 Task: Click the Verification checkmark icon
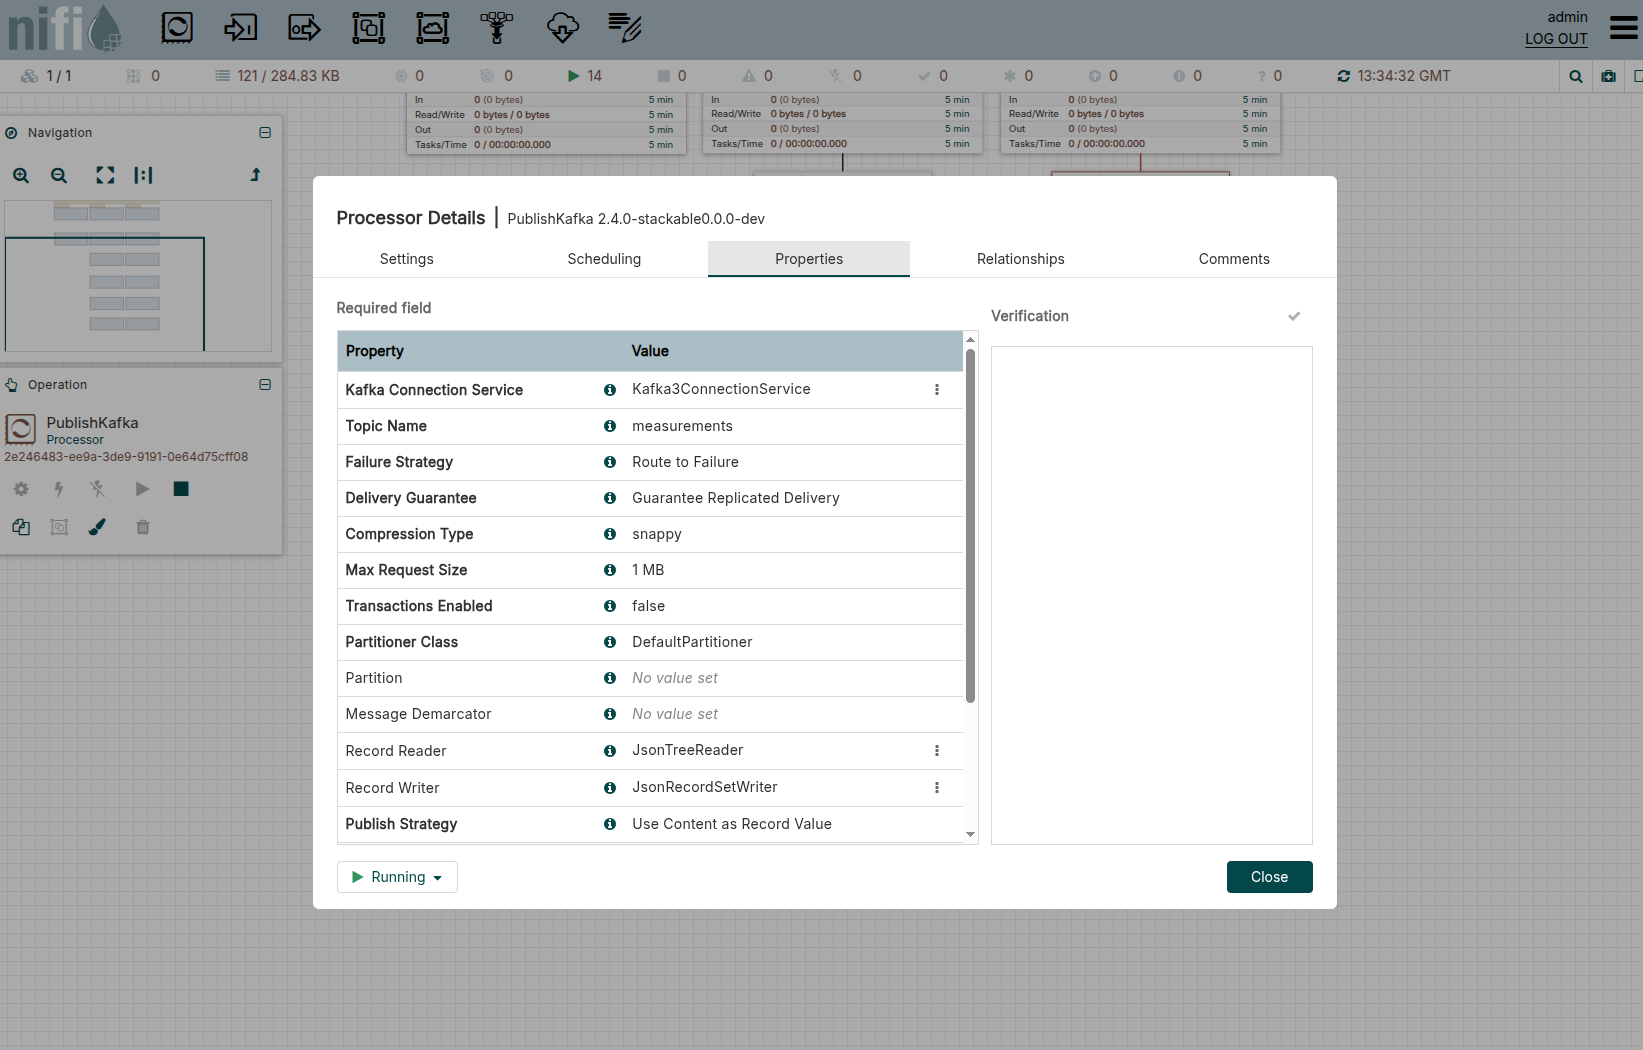1294,316
